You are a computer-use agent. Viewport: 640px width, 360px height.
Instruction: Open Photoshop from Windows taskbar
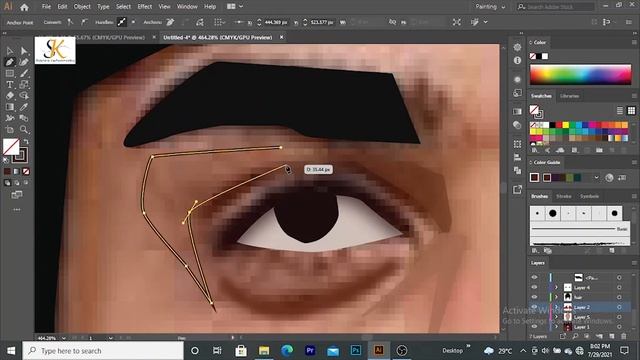click(x=356, y=351)
